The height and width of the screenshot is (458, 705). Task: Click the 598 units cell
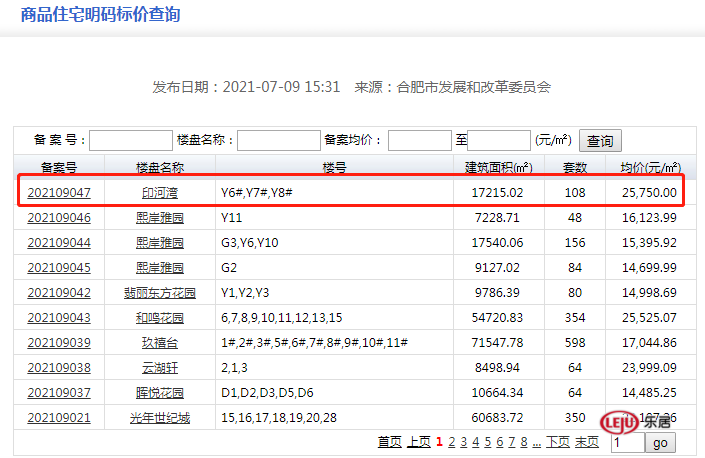click(x=575, y=343)
